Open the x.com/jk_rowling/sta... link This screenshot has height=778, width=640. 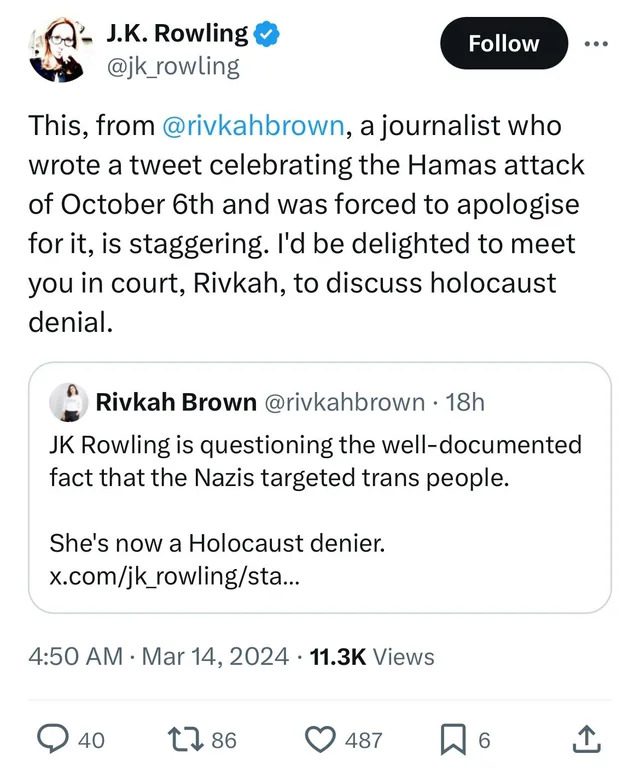pyautogui.click(x=175, y=576)
